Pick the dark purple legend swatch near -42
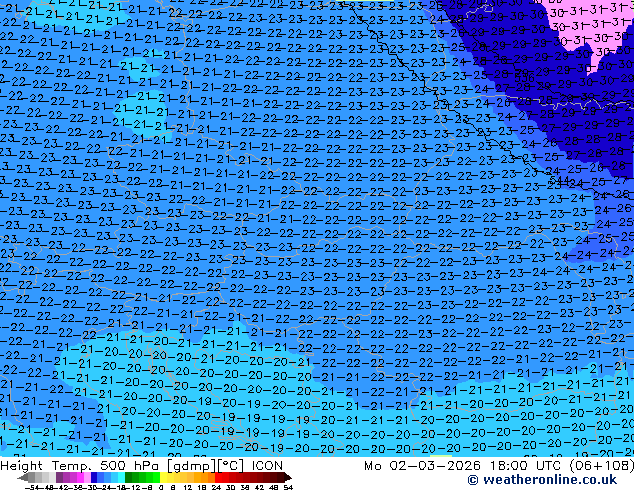The height and width of the screenshot is (490, 634). point(59,478)
